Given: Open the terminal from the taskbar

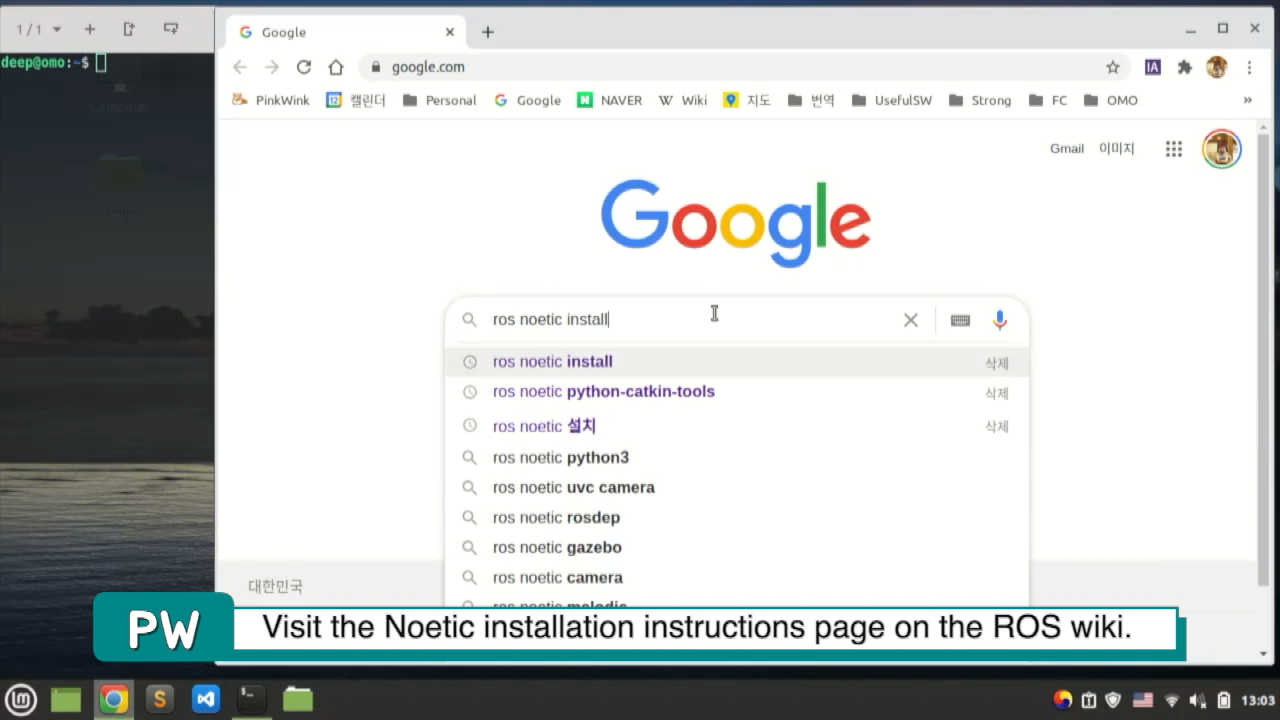Looking at the screenshot, I should coord(251,699).
